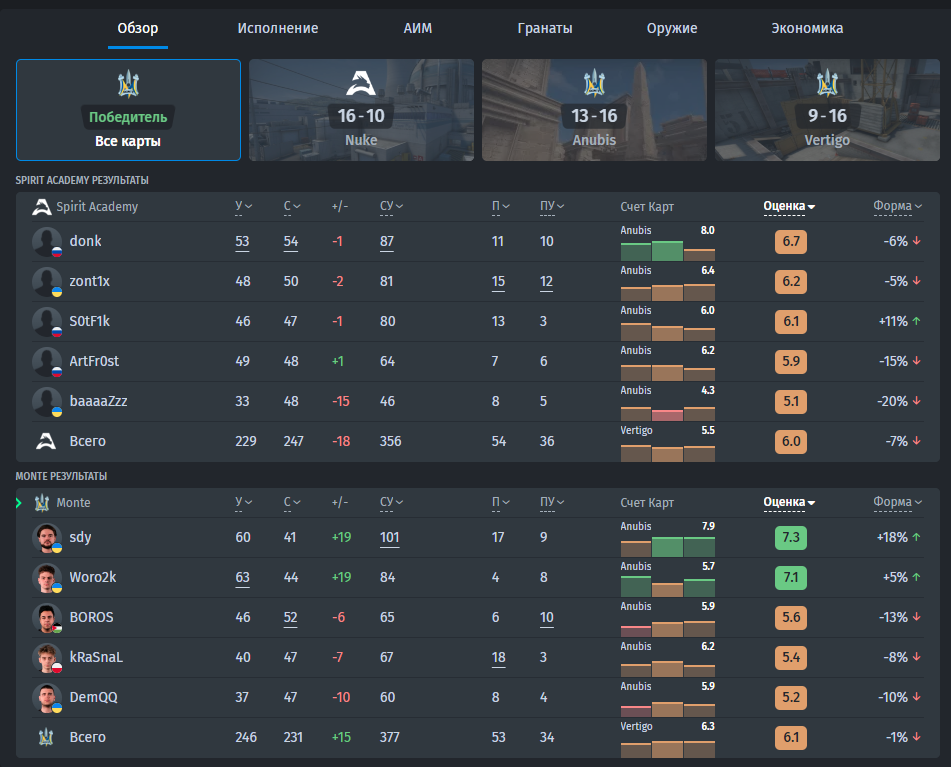
Task: Select the Nuke 16-10 map card
Action: pos(361,110)
